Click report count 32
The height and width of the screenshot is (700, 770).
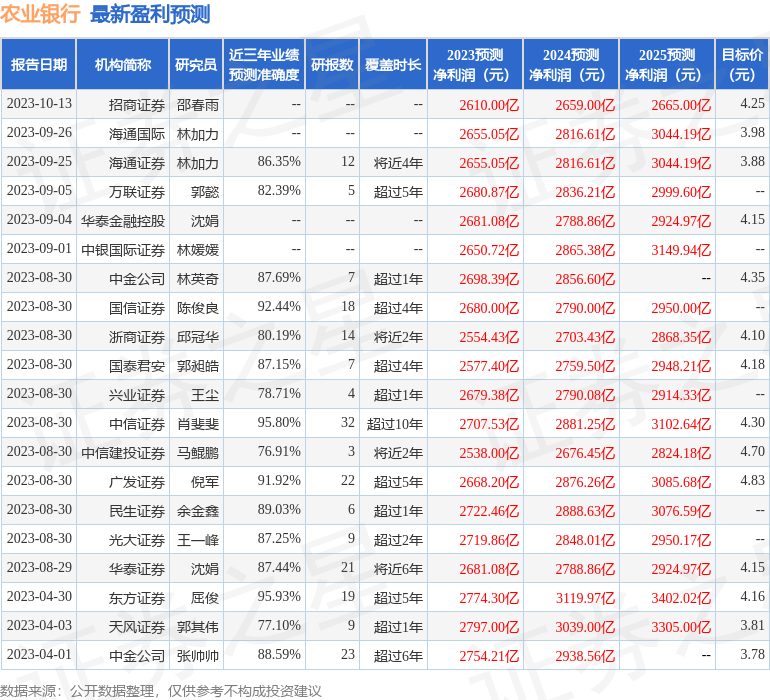pos(348,422)
